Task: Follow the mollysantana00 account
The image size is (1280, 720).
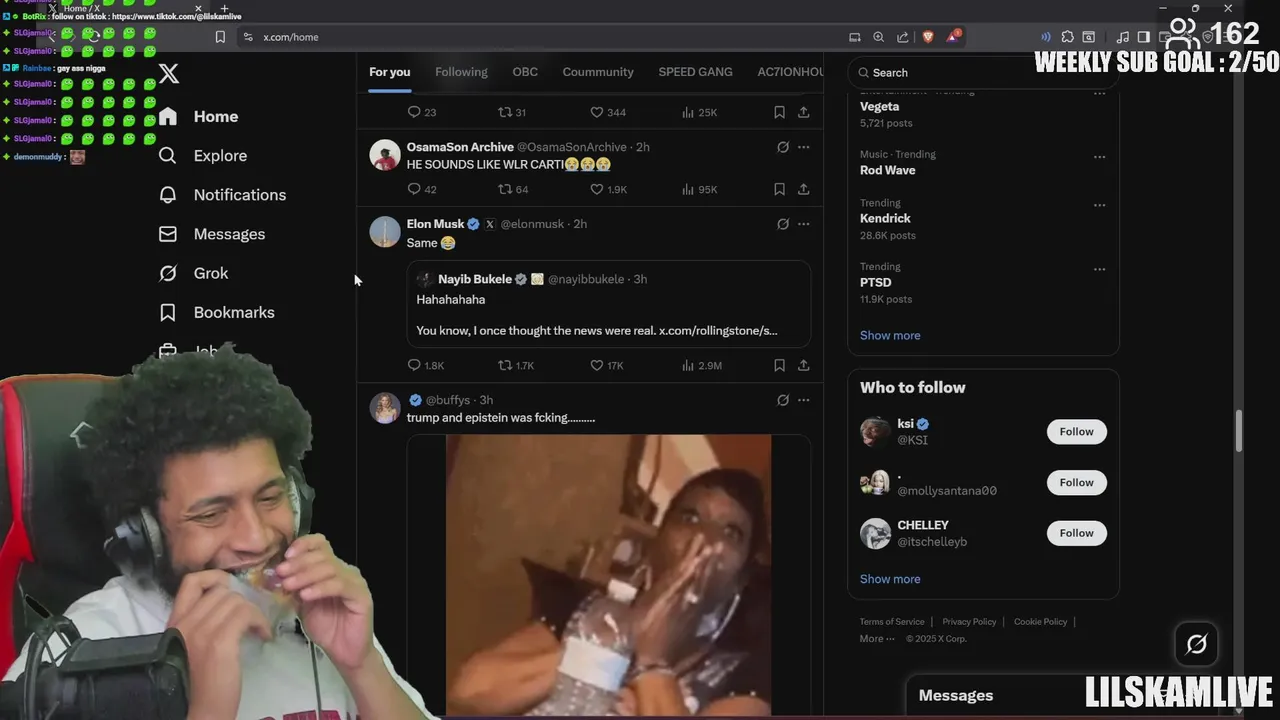Action: 1076,482
